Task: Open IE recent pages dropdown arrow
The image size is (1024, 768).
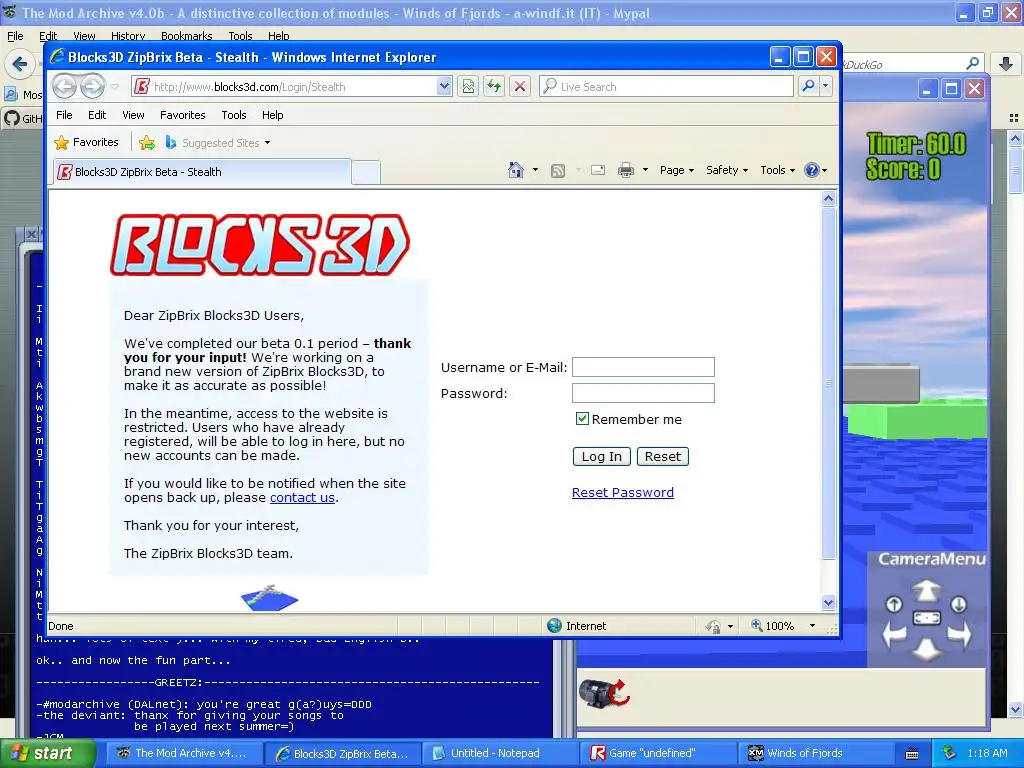Action: pyautogui.click(x=115, y=86)
